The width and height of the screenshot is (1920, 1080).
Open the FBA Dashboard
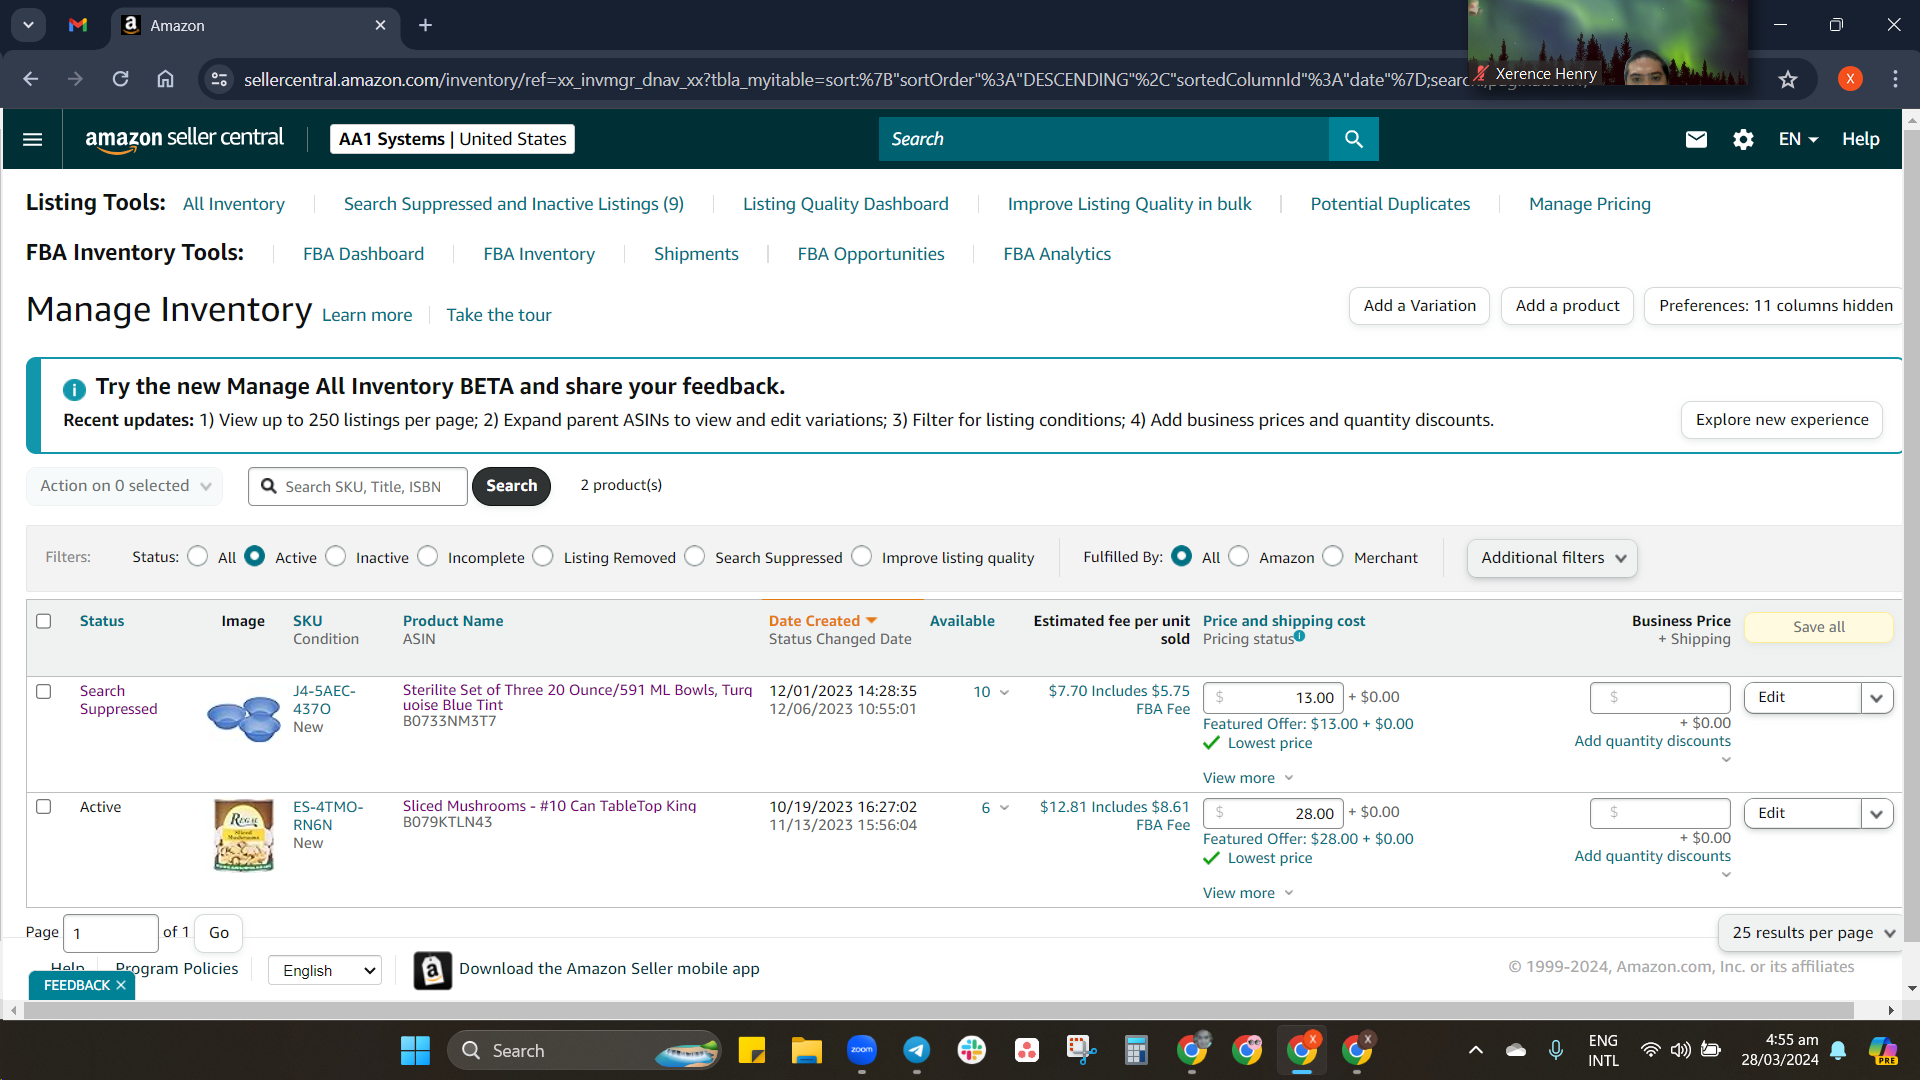click(x=364, y=254)
